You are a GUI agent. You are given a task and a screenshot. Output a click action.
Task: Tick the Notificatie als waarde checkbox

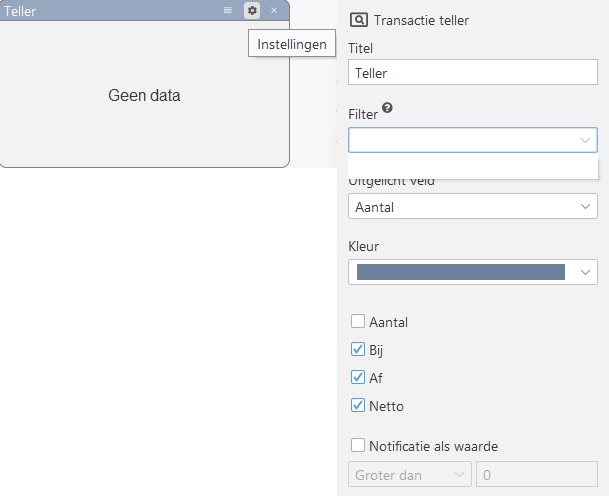click(x=358, y=446)
